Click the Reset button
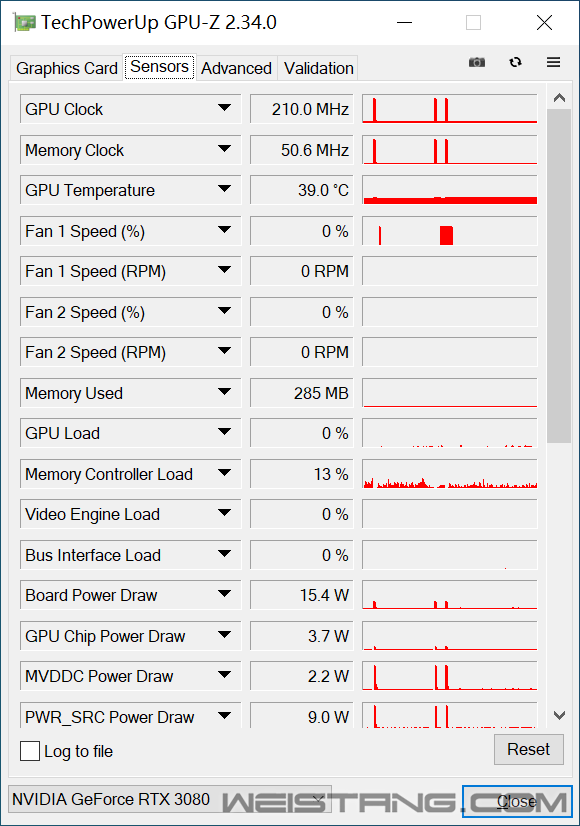 (528, 749)
